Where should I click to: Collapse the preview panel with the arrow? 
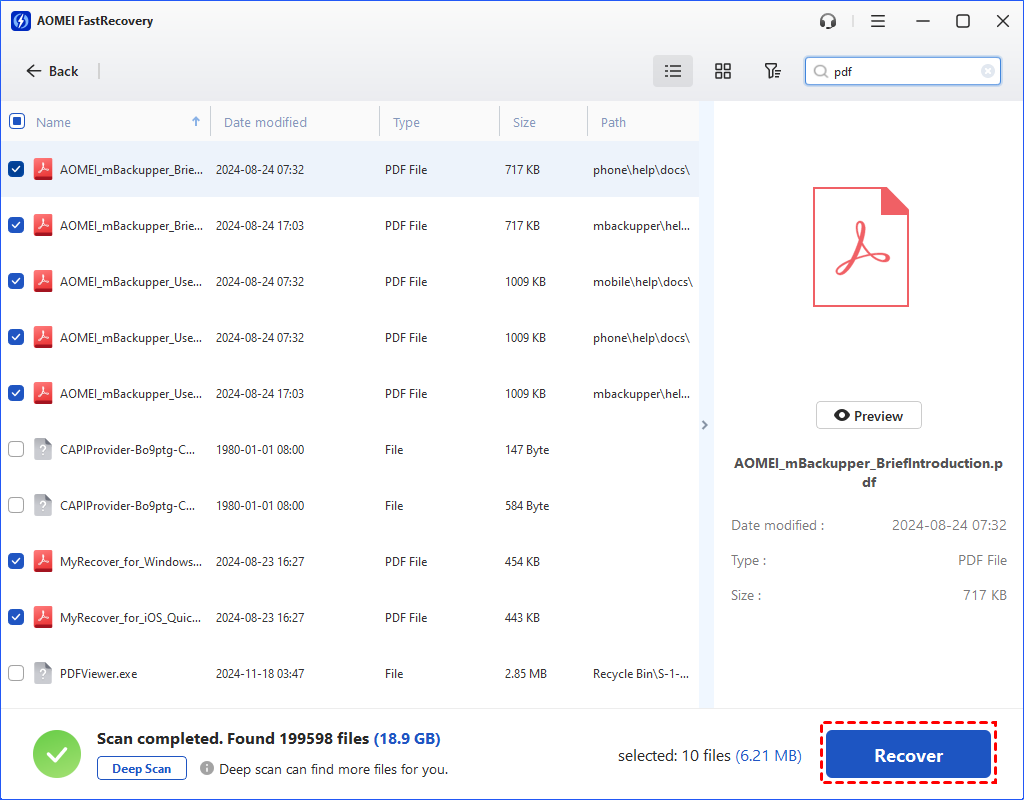click(704, 425)
